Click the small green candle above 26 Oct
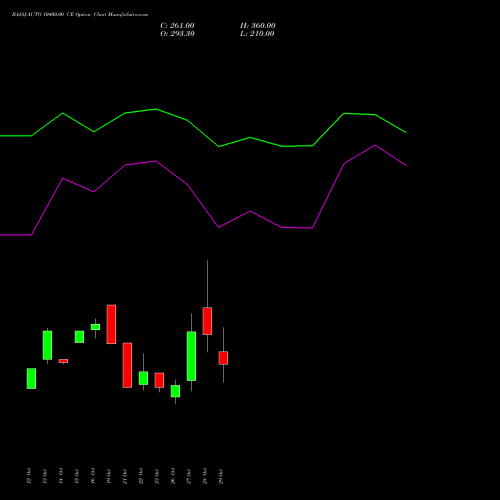Image resolution: width=500 pixels, height=500 pixels. coord(175,391)
